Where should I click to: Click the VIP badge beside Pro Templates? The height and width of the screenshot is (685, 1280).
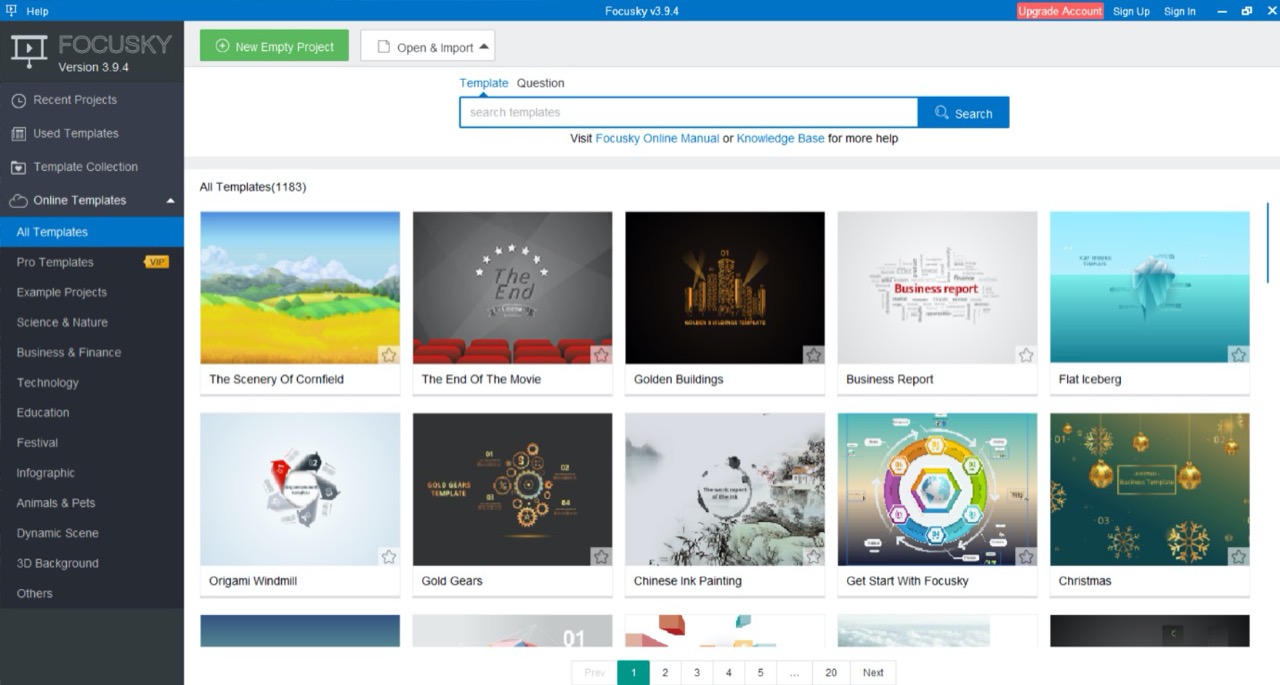[156, 262]
